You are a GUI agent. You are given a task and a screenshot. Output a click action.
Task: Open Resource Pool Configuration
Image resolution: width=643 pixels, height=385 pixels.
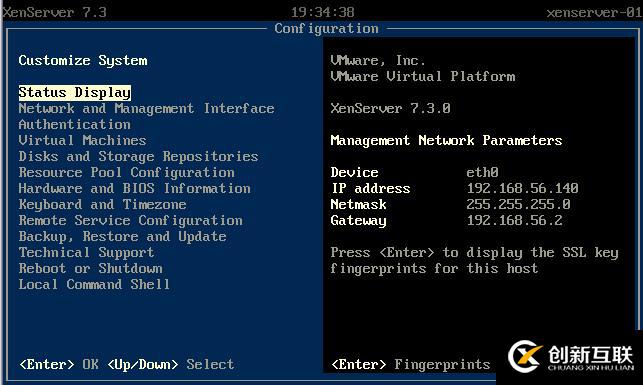point(127,173)
